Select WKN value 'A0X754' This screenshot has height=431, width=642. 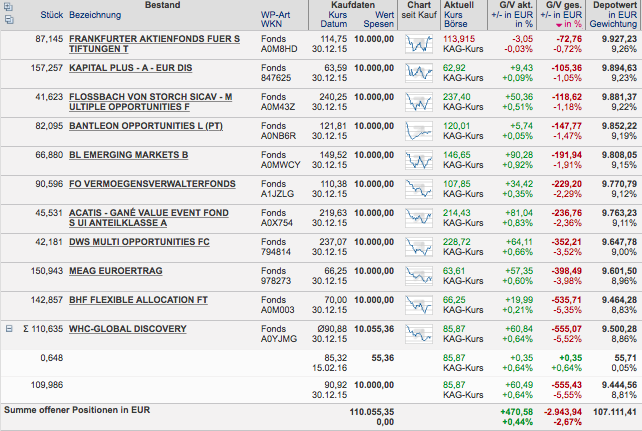point(277,223)
